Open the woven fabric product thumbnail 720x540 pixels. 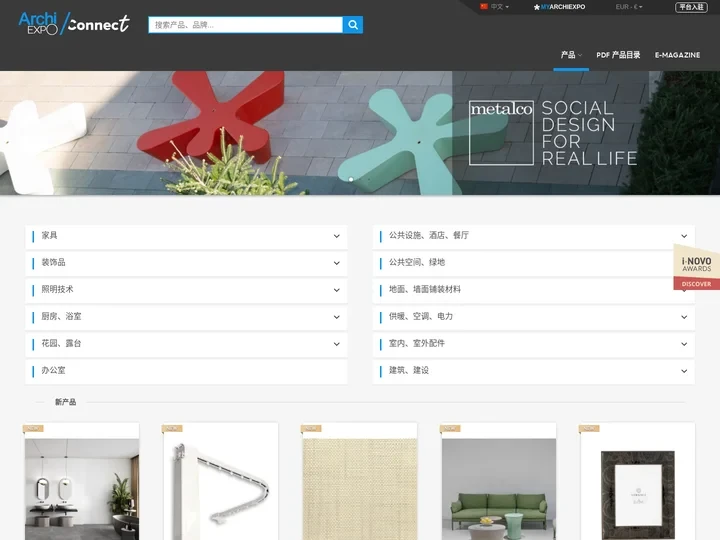pyautogui.click(x=360, y=489)
